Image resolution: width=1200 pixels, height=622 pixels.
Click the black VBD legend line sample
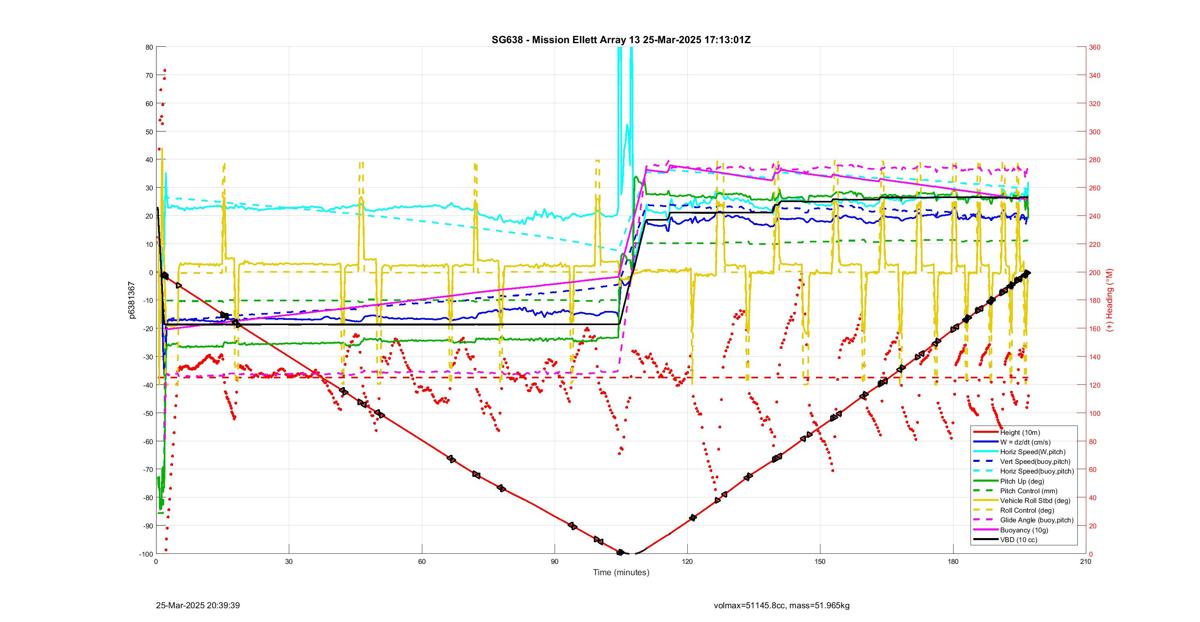tap(985, 540)
